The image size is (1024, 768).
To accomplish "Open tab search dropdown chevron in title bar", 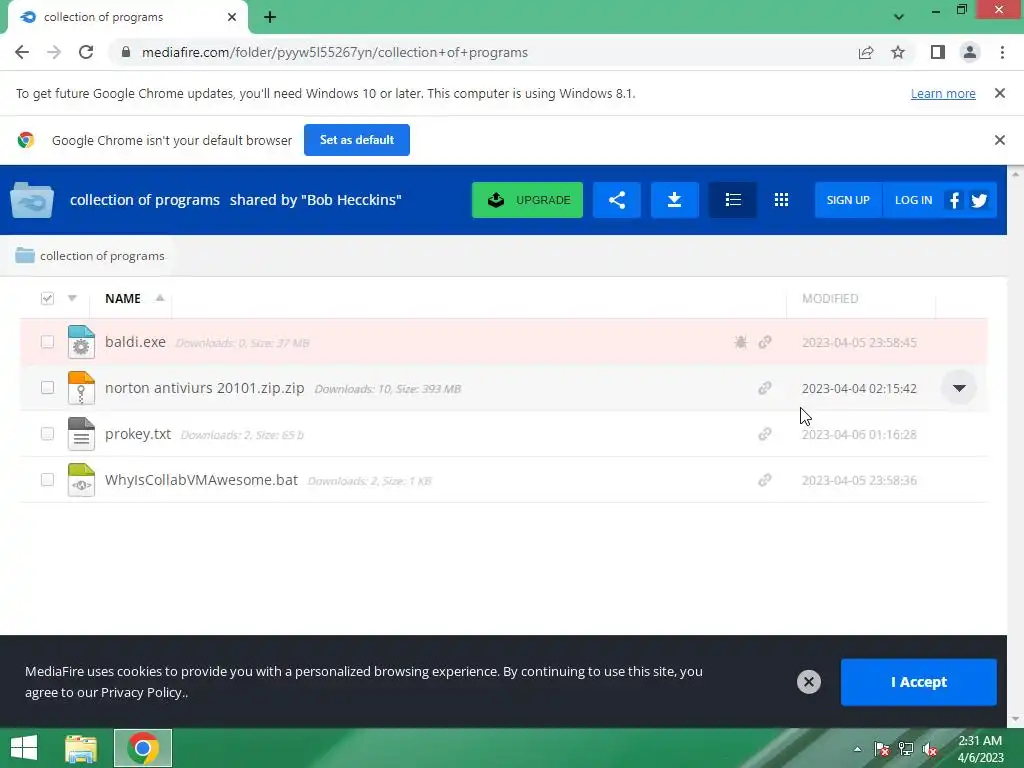I will click(899, 17).
